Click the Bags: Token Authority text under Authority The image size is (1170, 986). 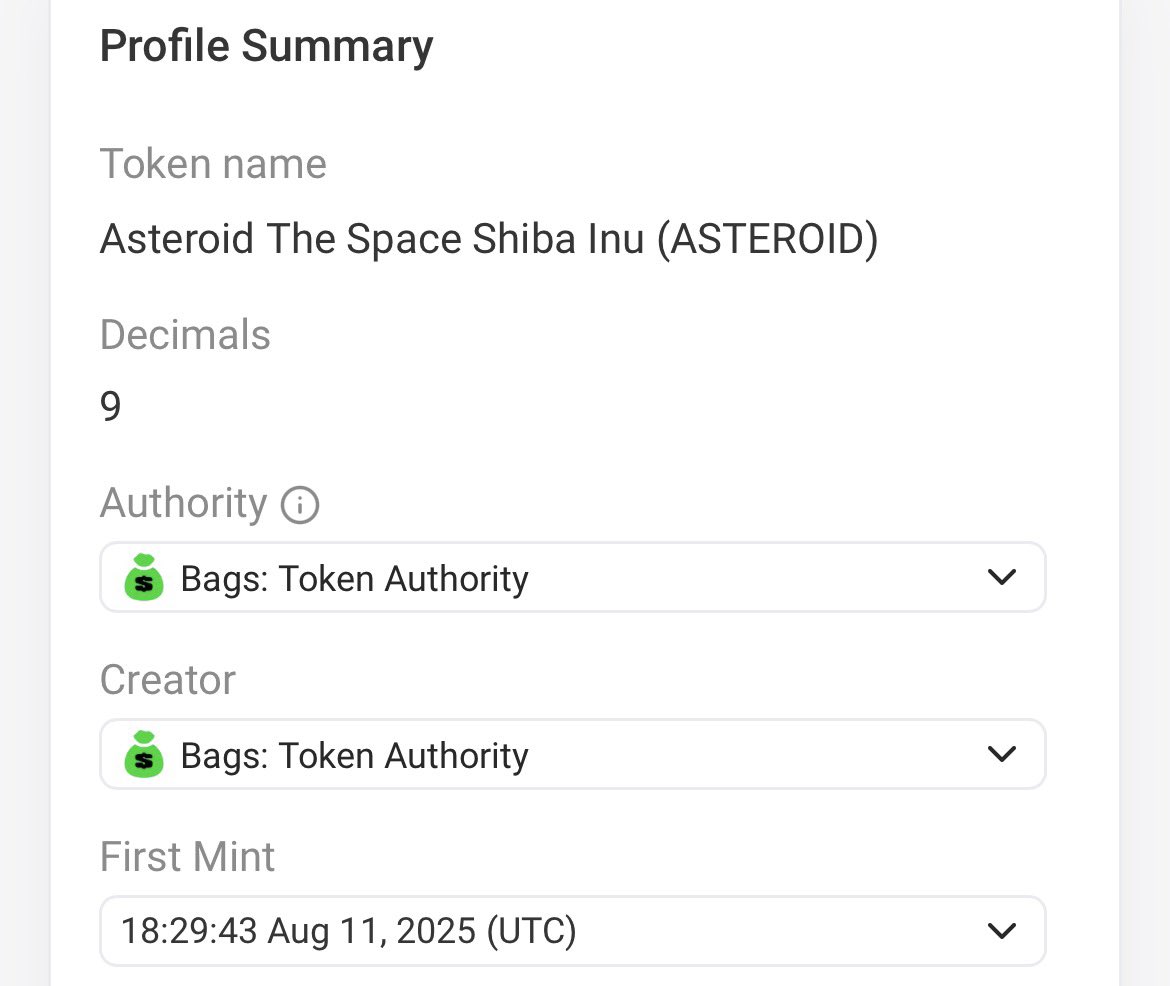pos(354,578)
